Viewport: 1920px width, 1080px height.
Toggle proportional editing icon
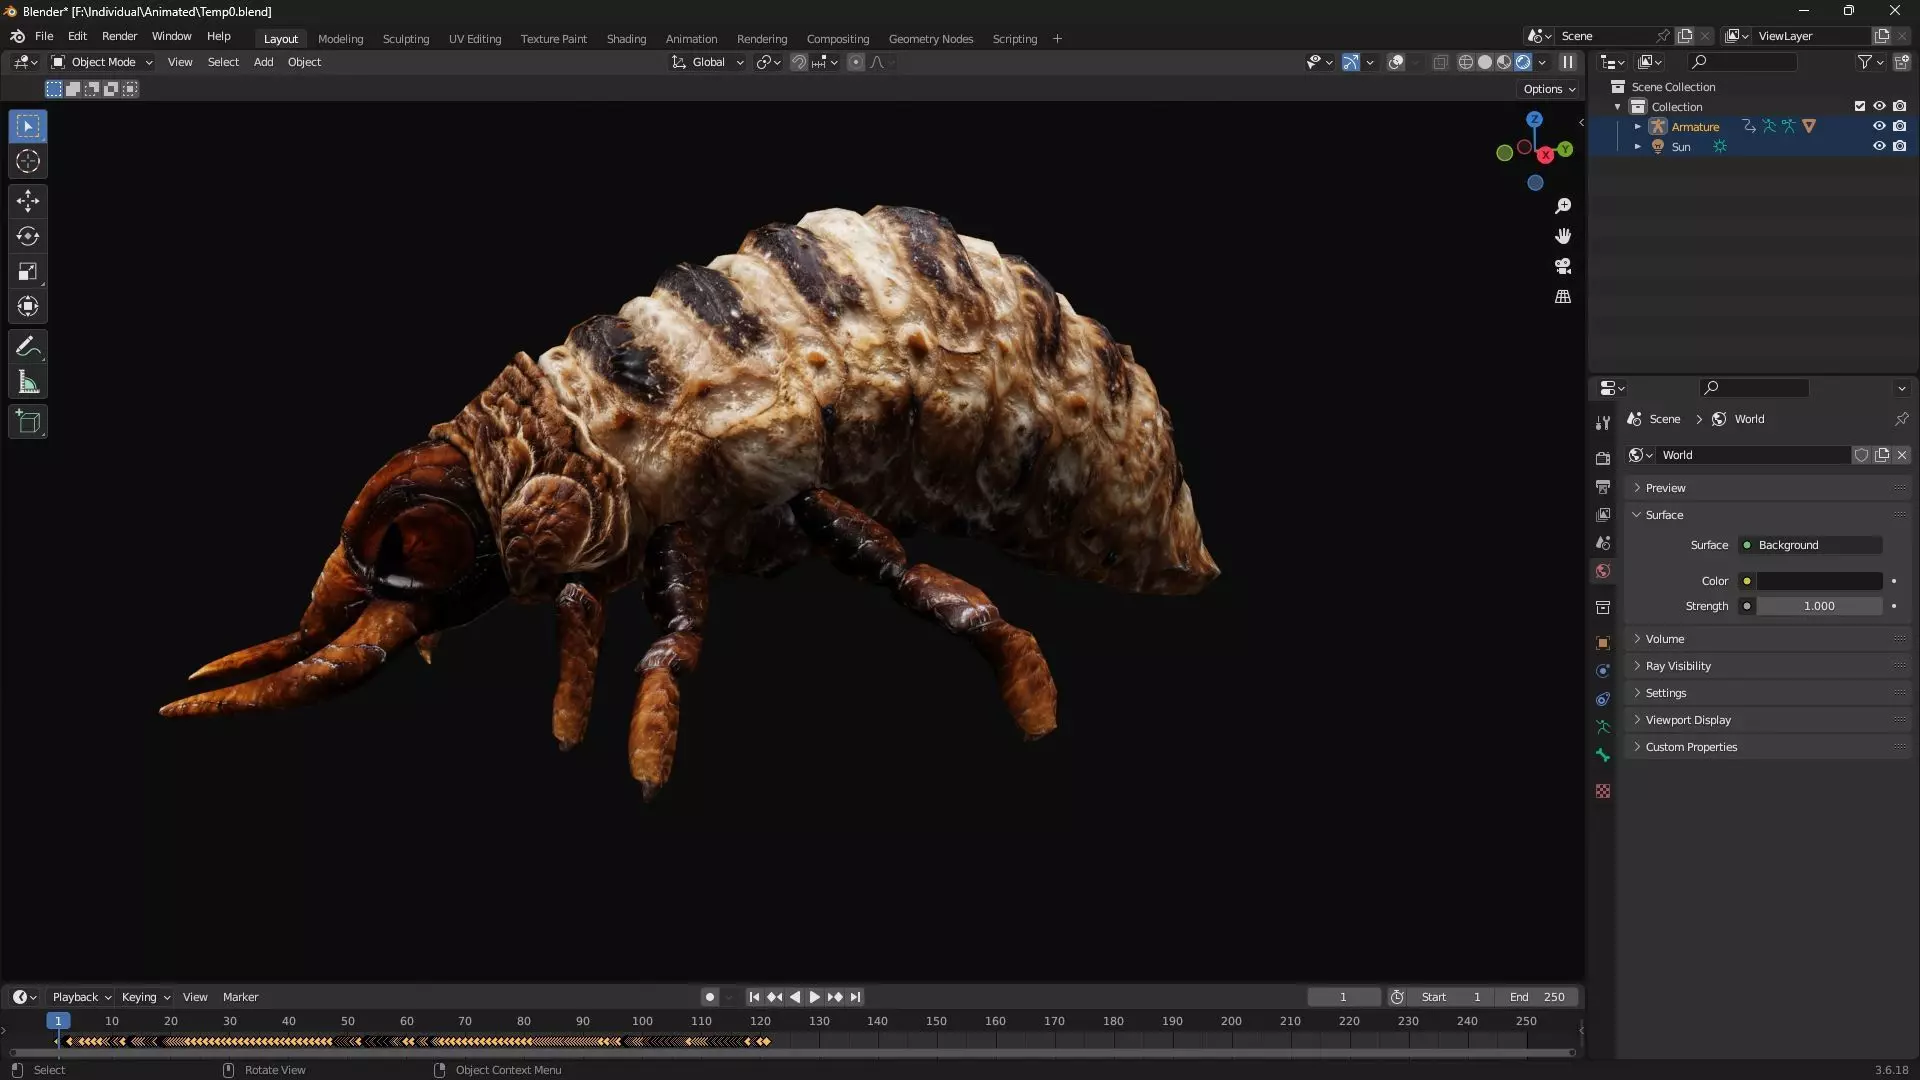(x=855, y=62)
